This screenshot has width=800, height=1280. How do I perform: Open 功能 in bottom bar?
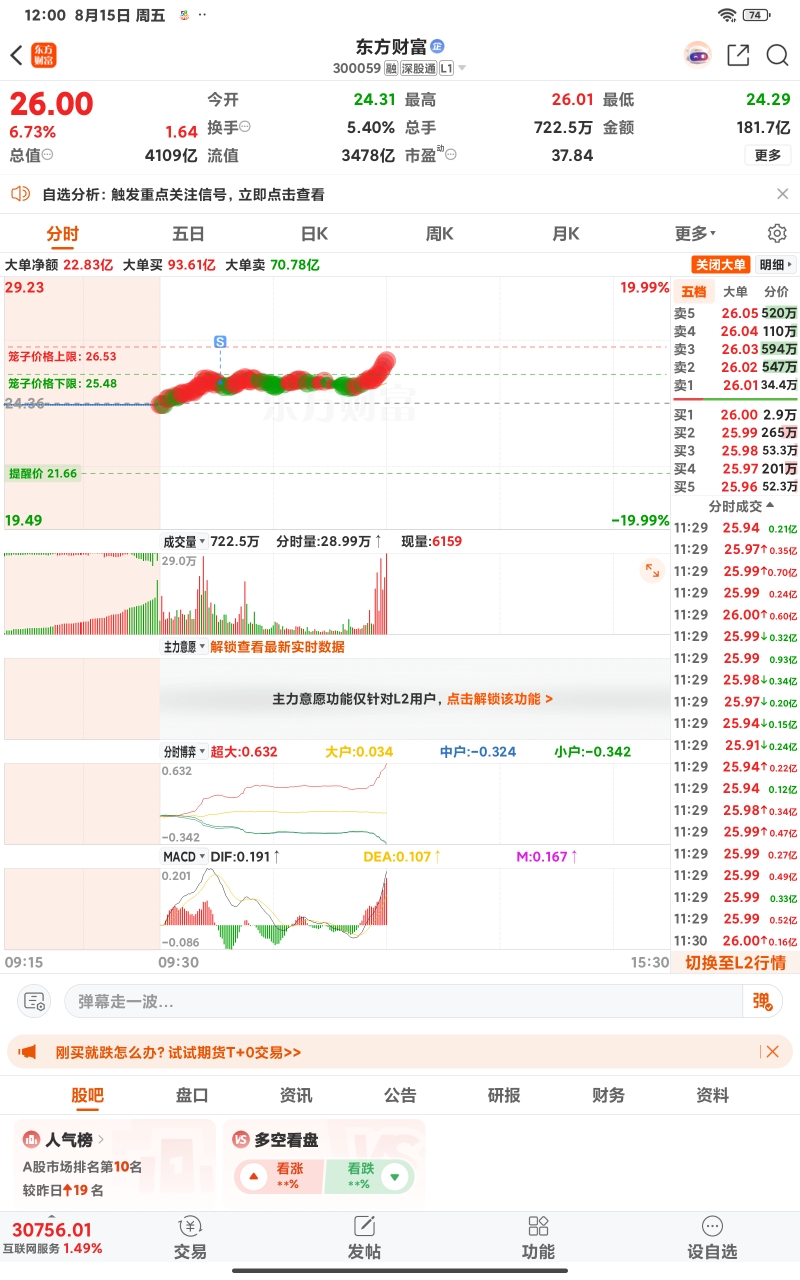coord(538,1238)
